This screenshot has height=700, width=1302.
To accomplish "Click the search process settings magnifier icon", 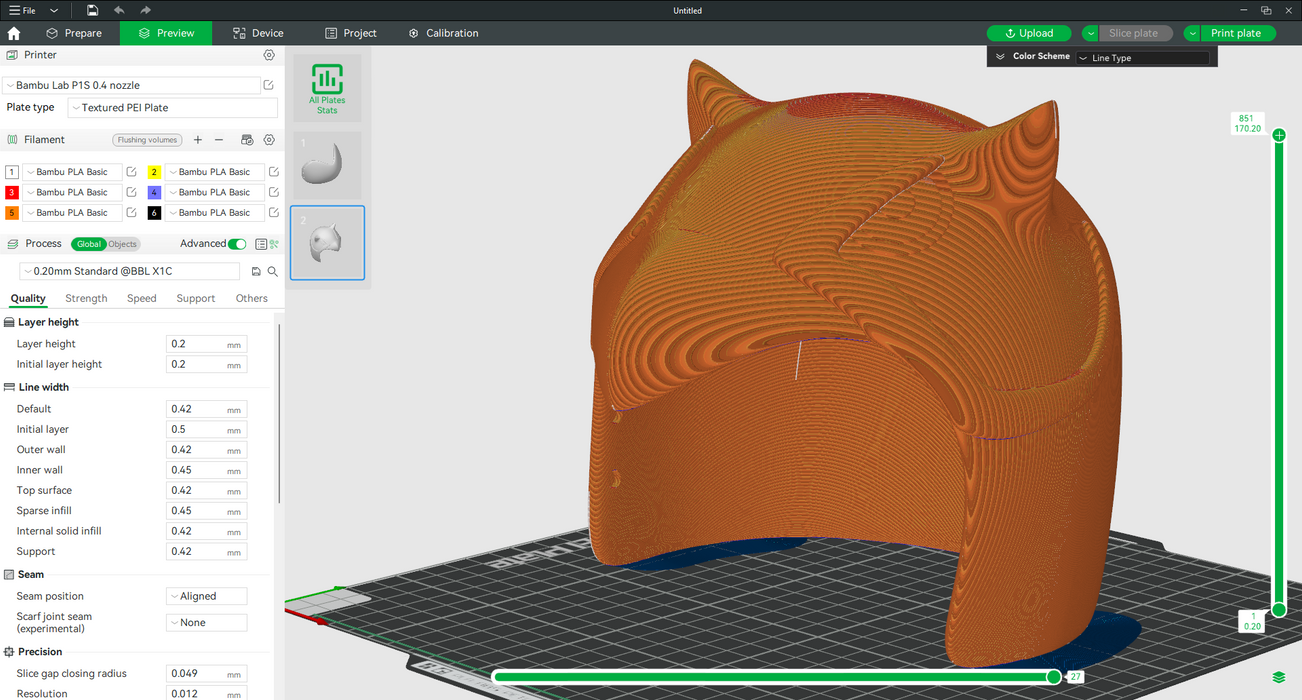I will click(x=272, y=271).
